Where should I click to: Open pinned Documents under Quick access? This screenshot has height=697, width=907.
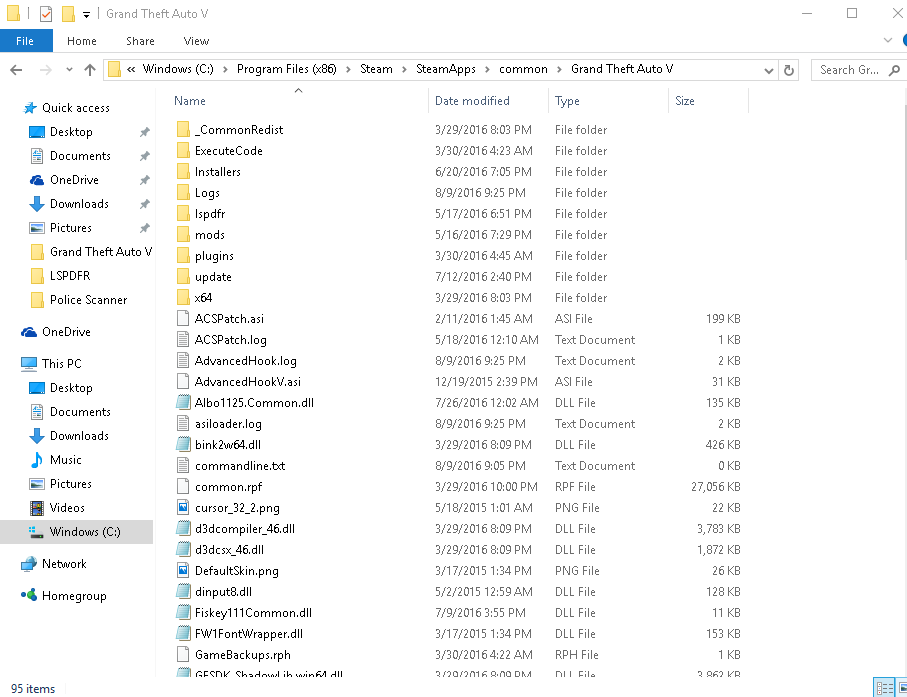click(80, 156)
